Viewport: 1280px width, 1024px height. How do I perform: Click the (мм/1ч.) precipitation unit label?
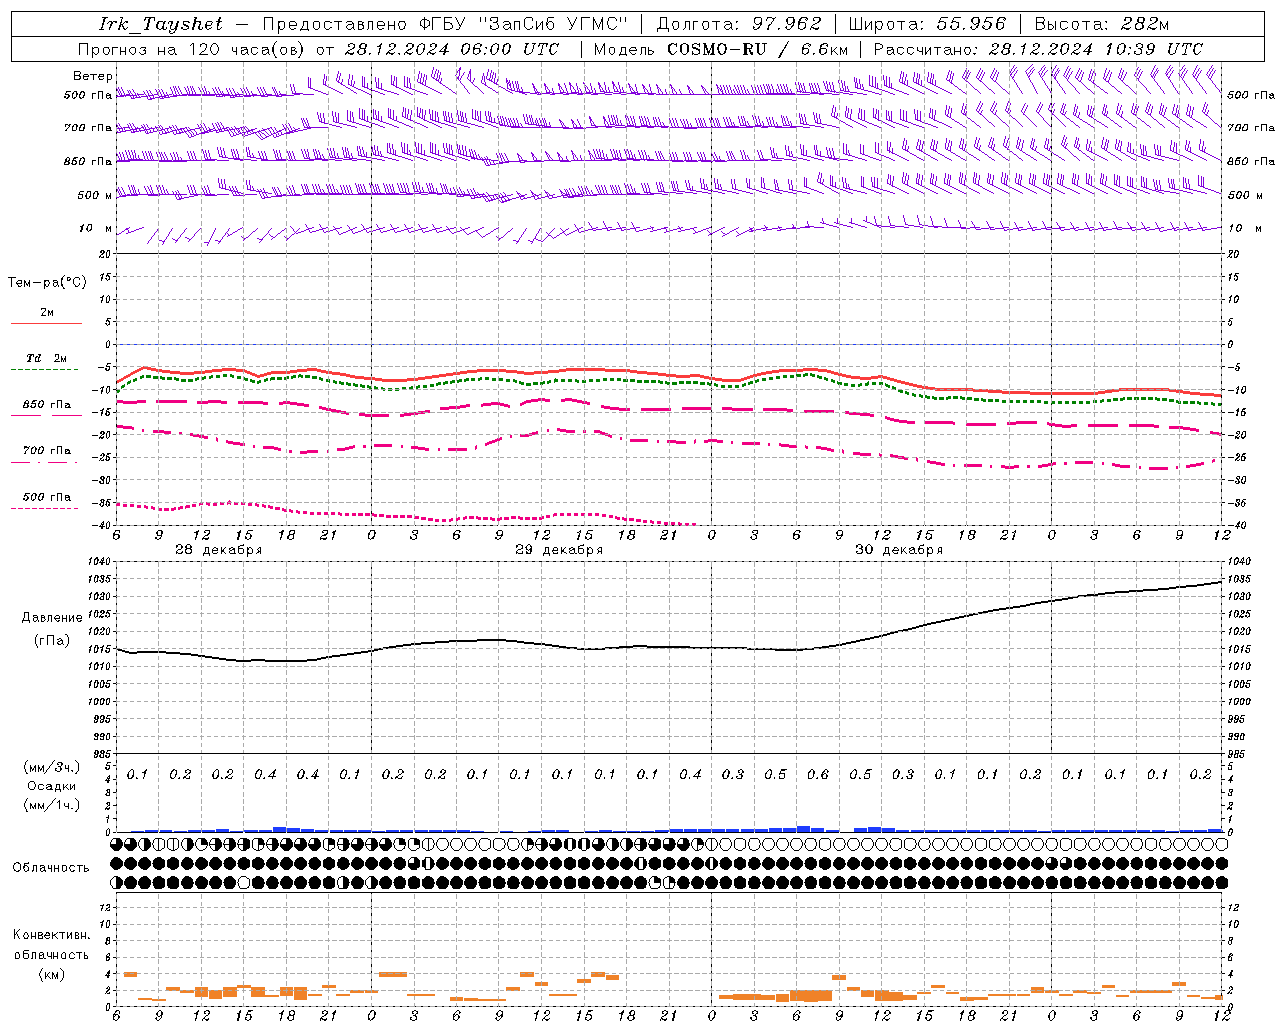click(52, 805)
